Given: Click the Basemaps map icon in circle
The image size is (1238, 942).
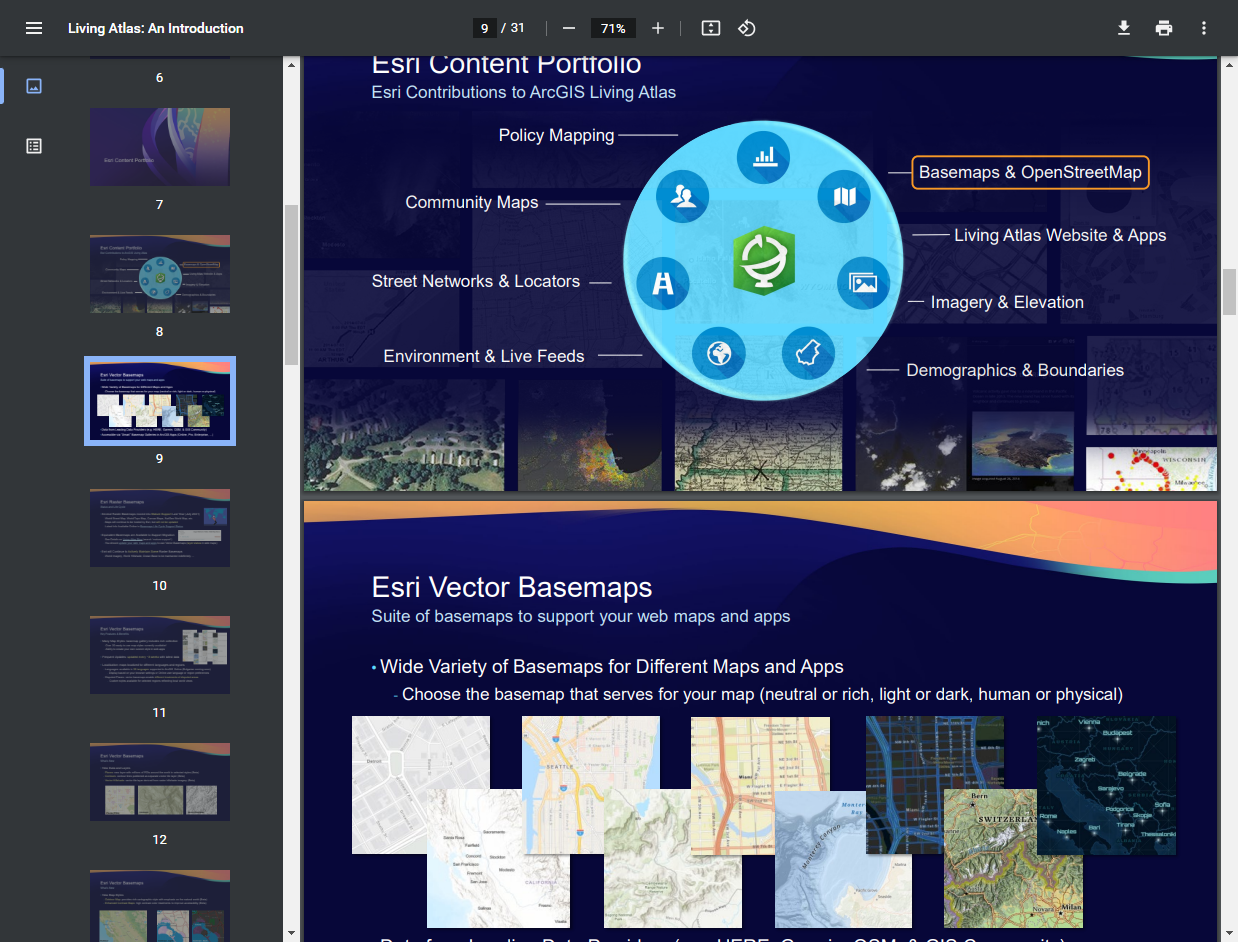Looking at the screenshot, I should point(845,196).
